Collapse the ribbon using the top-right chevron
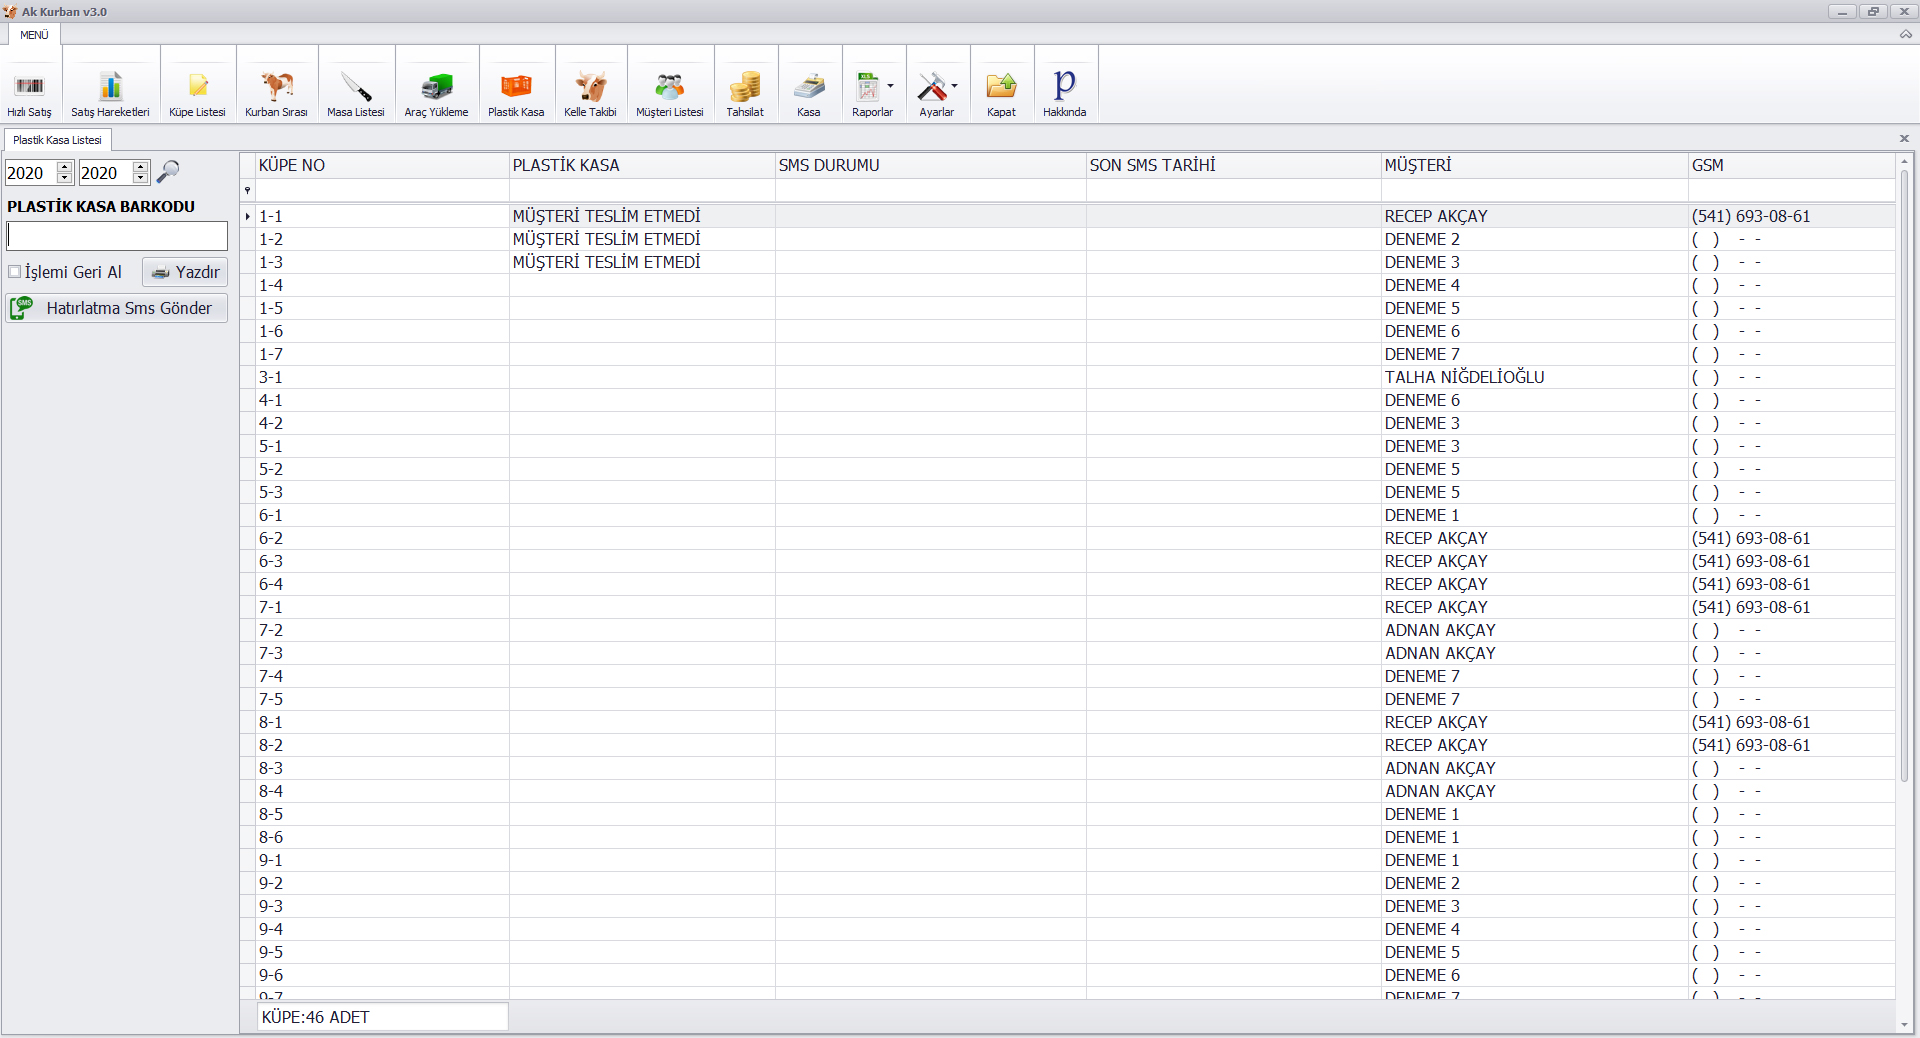This screenshot has width=1920, height=1038. click(x=1905, y=35)
